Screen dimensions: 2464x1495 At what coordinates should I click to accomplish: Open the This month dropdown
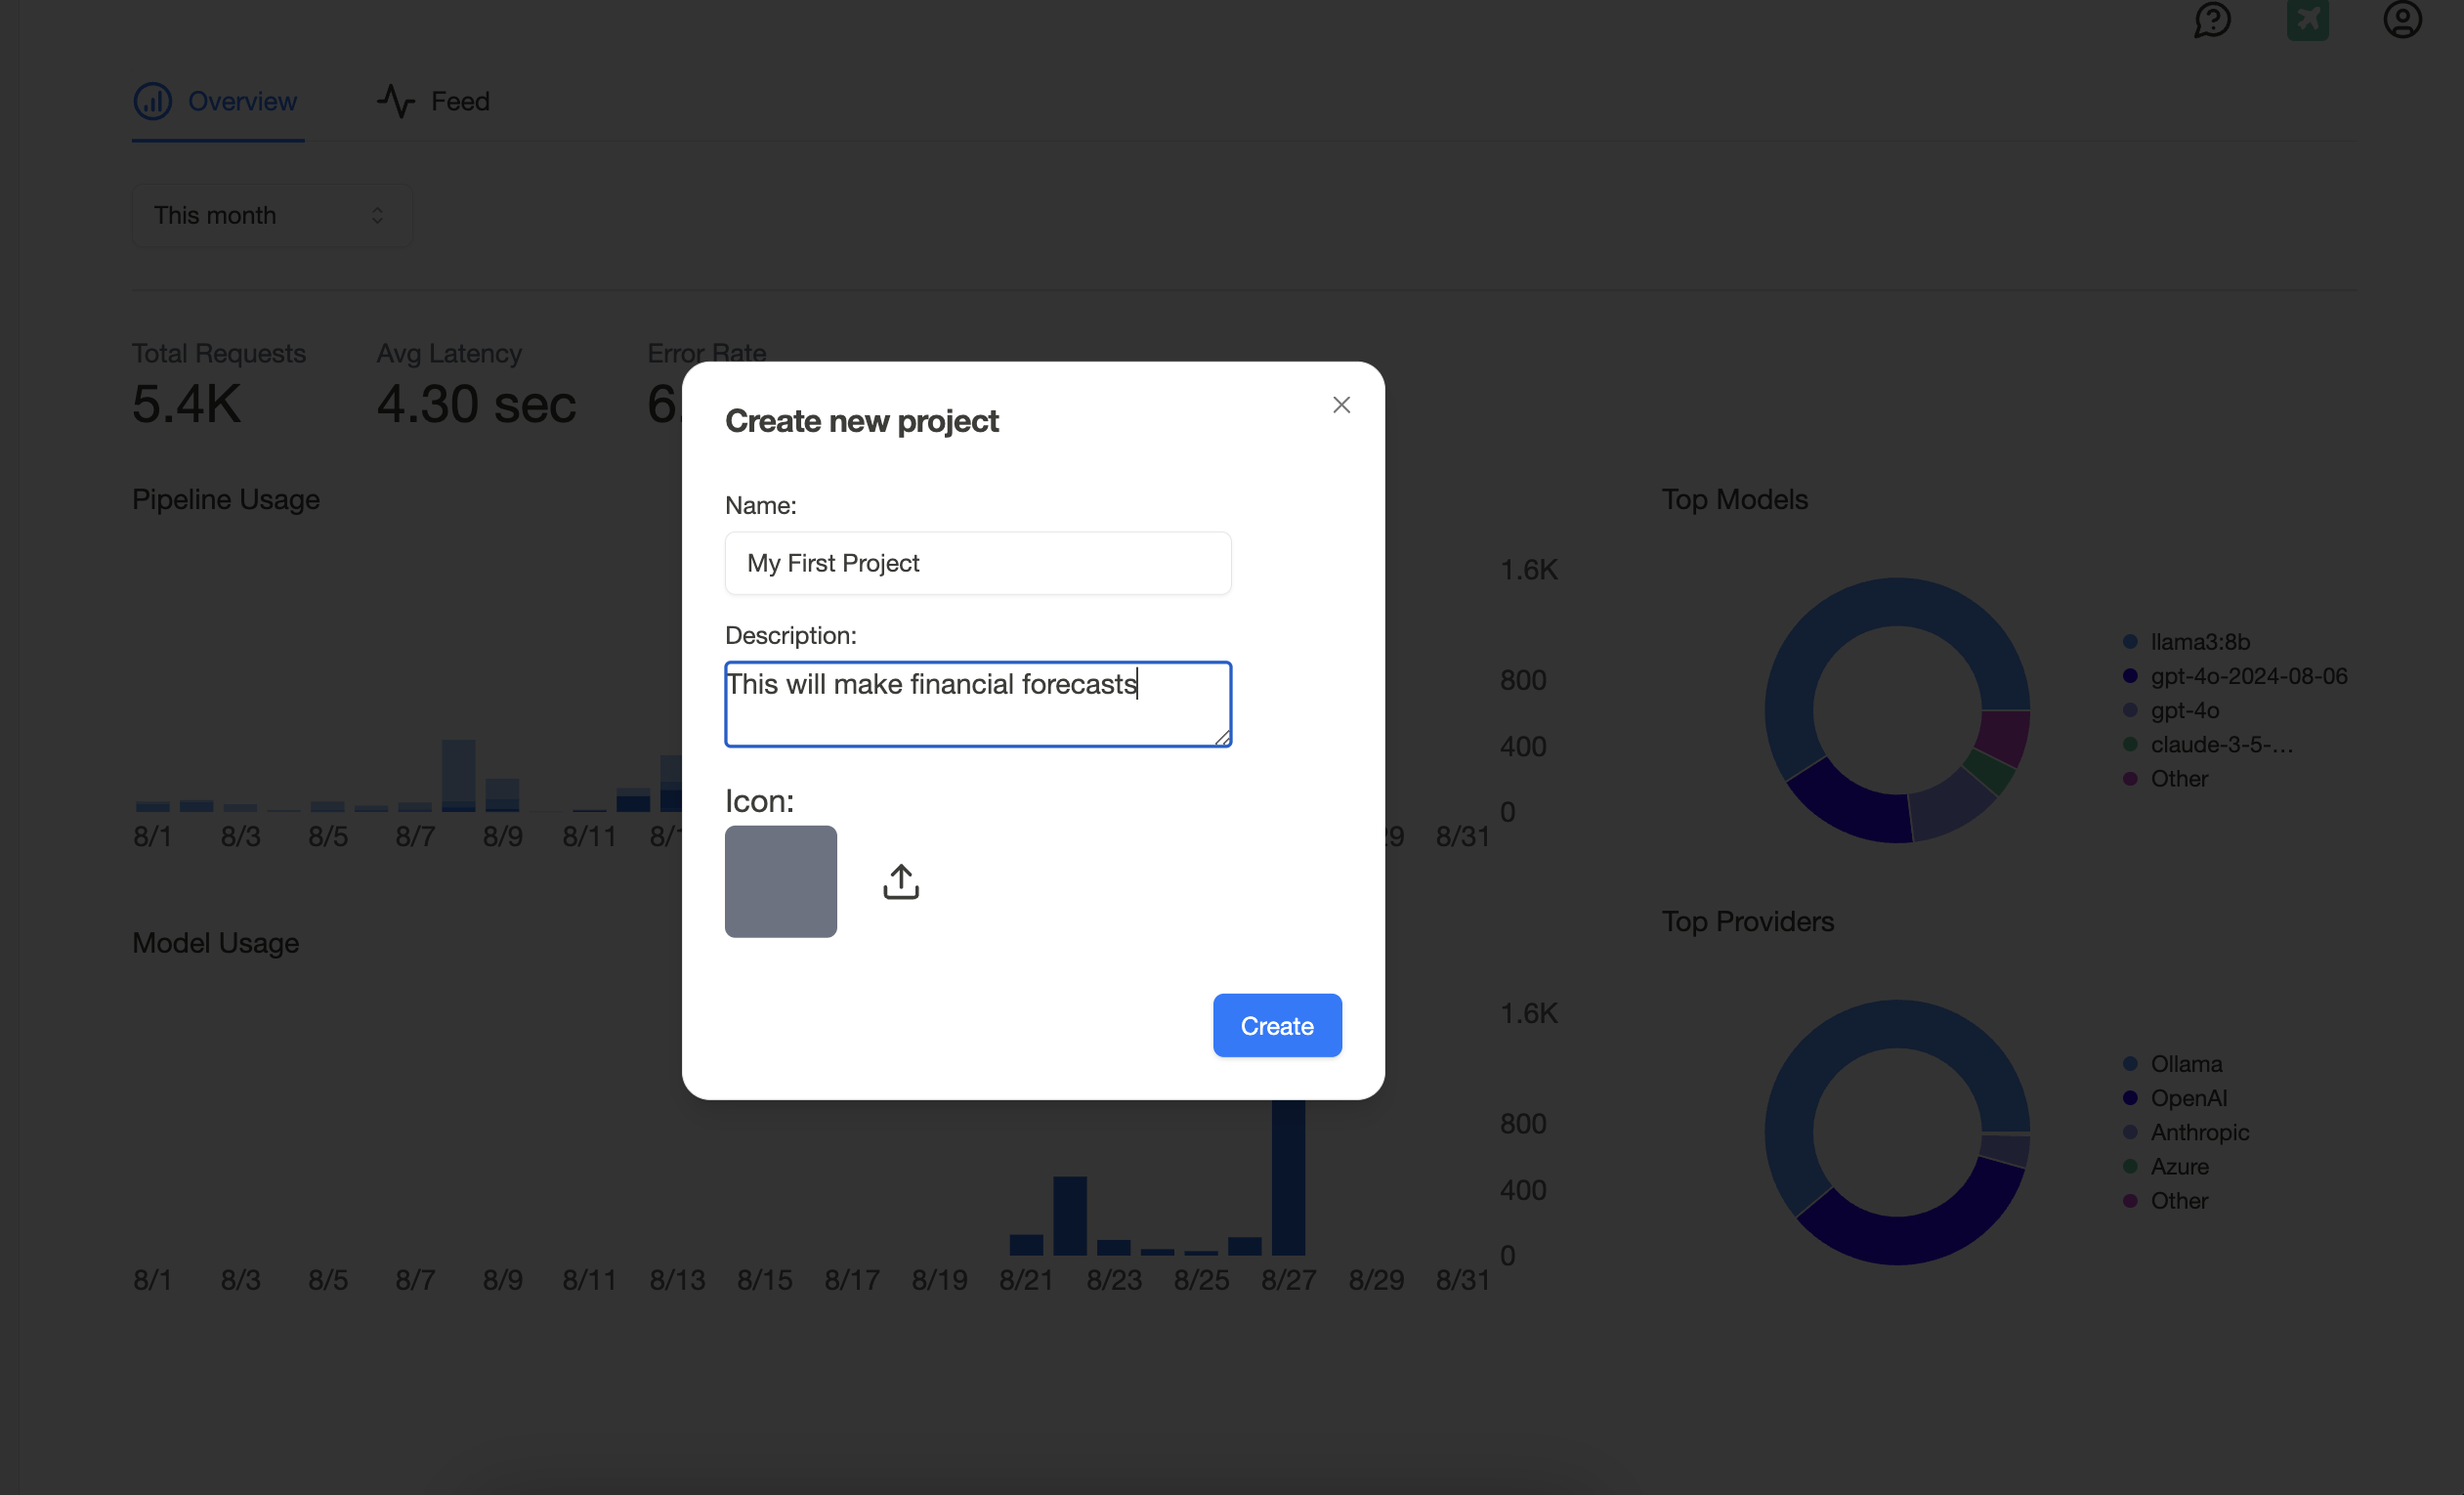271,215
